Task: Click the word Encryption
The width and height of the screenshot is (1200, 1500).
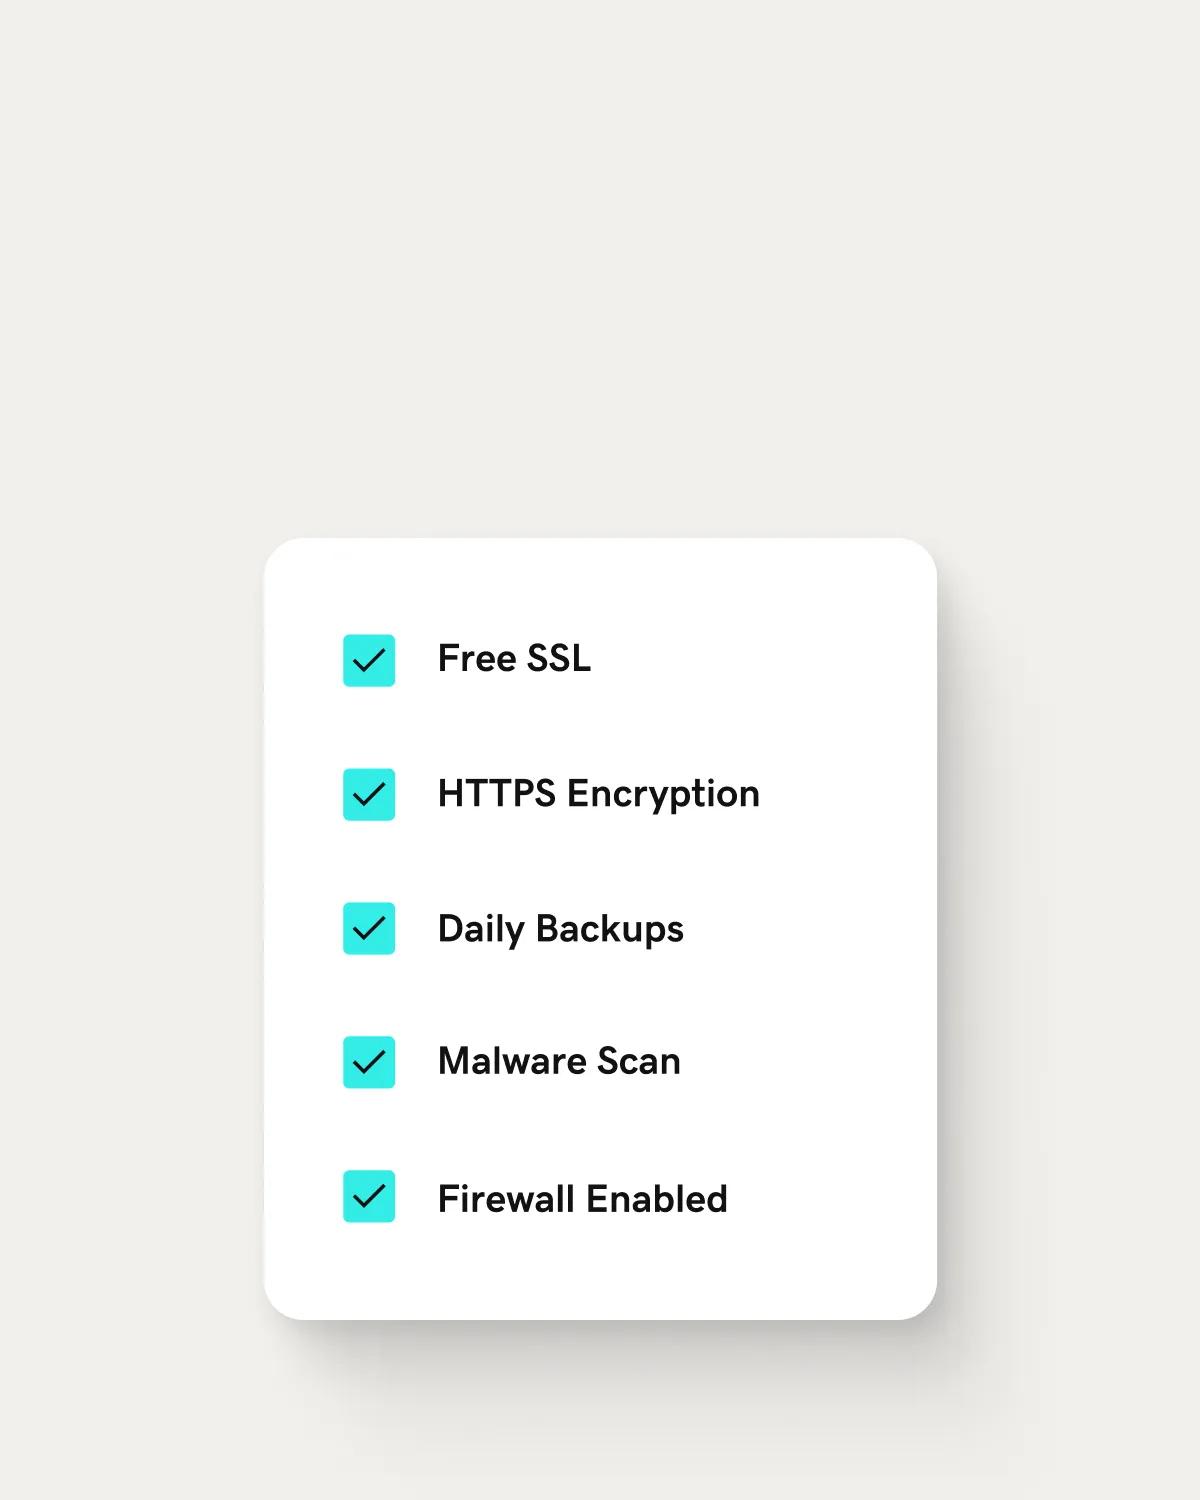Action: (x=663, y=794)
